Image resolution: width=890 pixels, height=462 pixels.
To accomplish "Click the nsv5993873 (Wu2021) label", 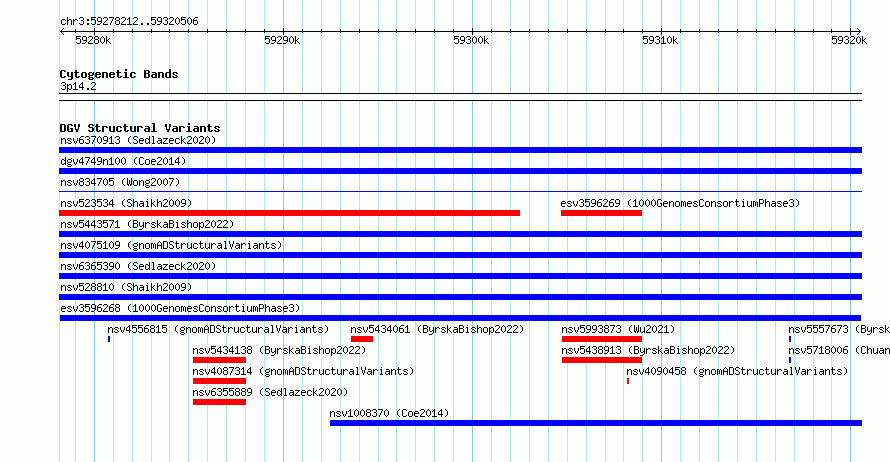I will (618, 329).
